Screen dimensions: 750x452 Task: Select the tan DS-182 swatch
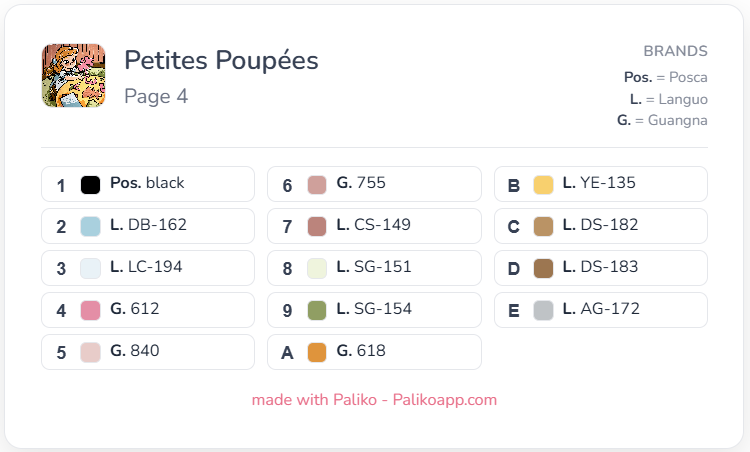click(x=543, y=226)
